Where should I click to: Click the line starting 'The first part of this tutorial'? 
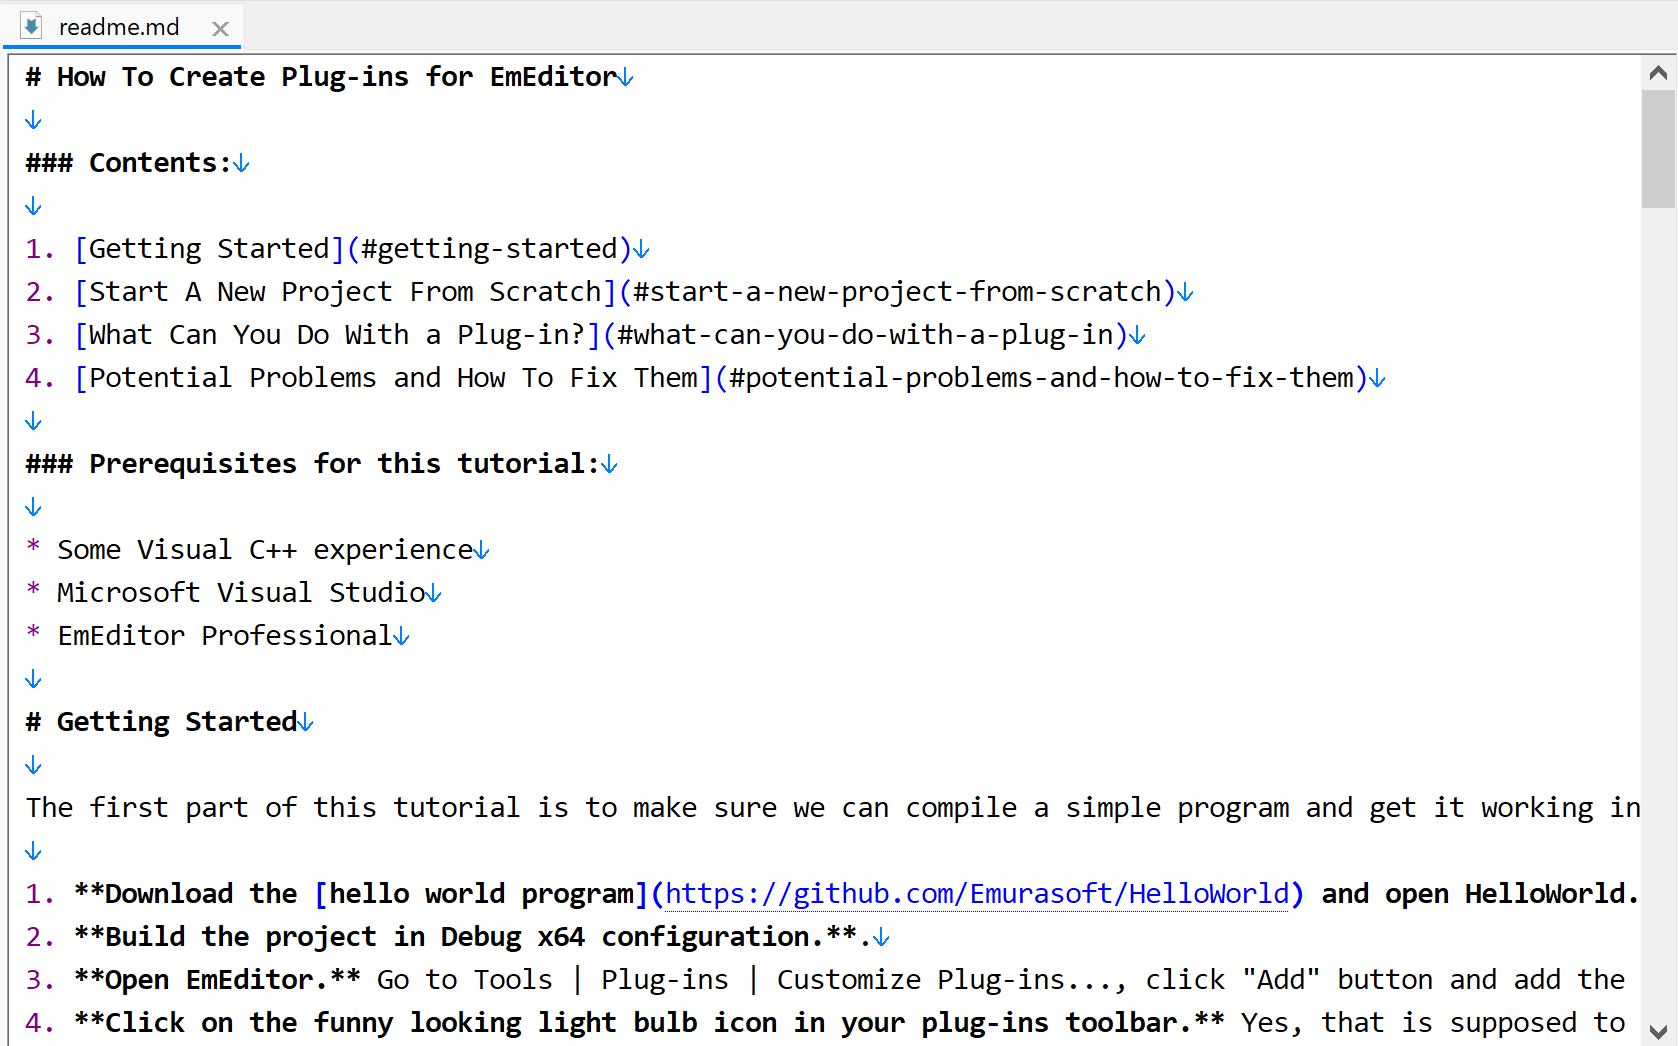[833, 808]
